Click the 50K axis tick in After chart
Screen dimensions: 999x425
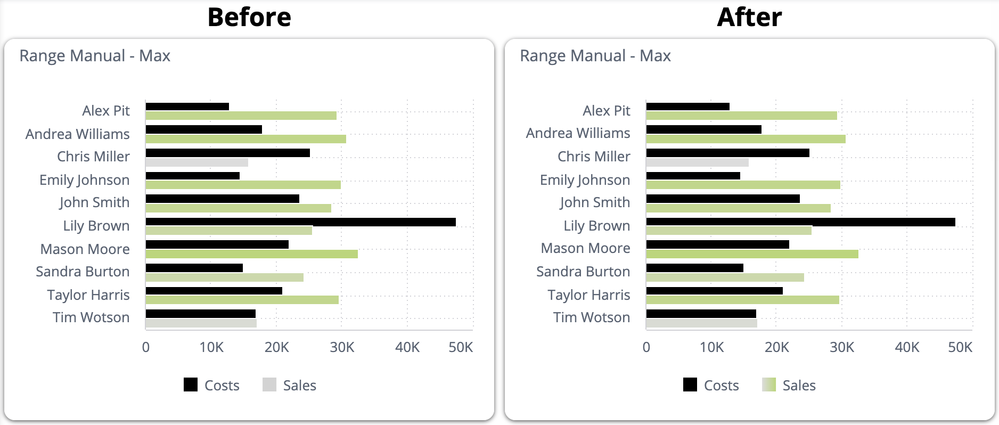[x=960, y=347]
